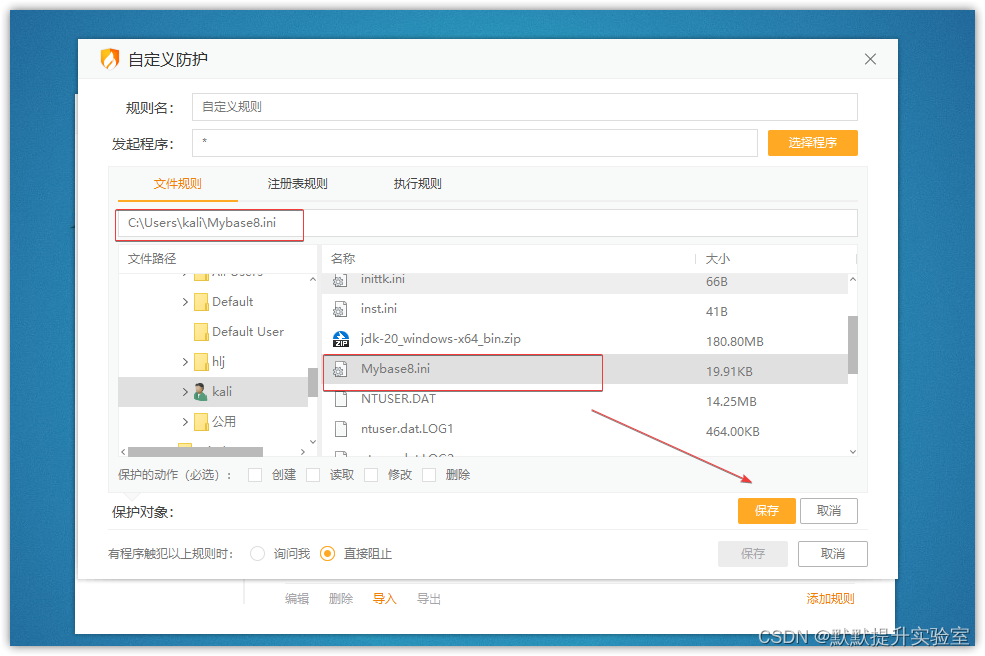The height and width of the screenshot is (656, 985).
Task: Click the inittk.ini file icon
Action: [340, 280]
